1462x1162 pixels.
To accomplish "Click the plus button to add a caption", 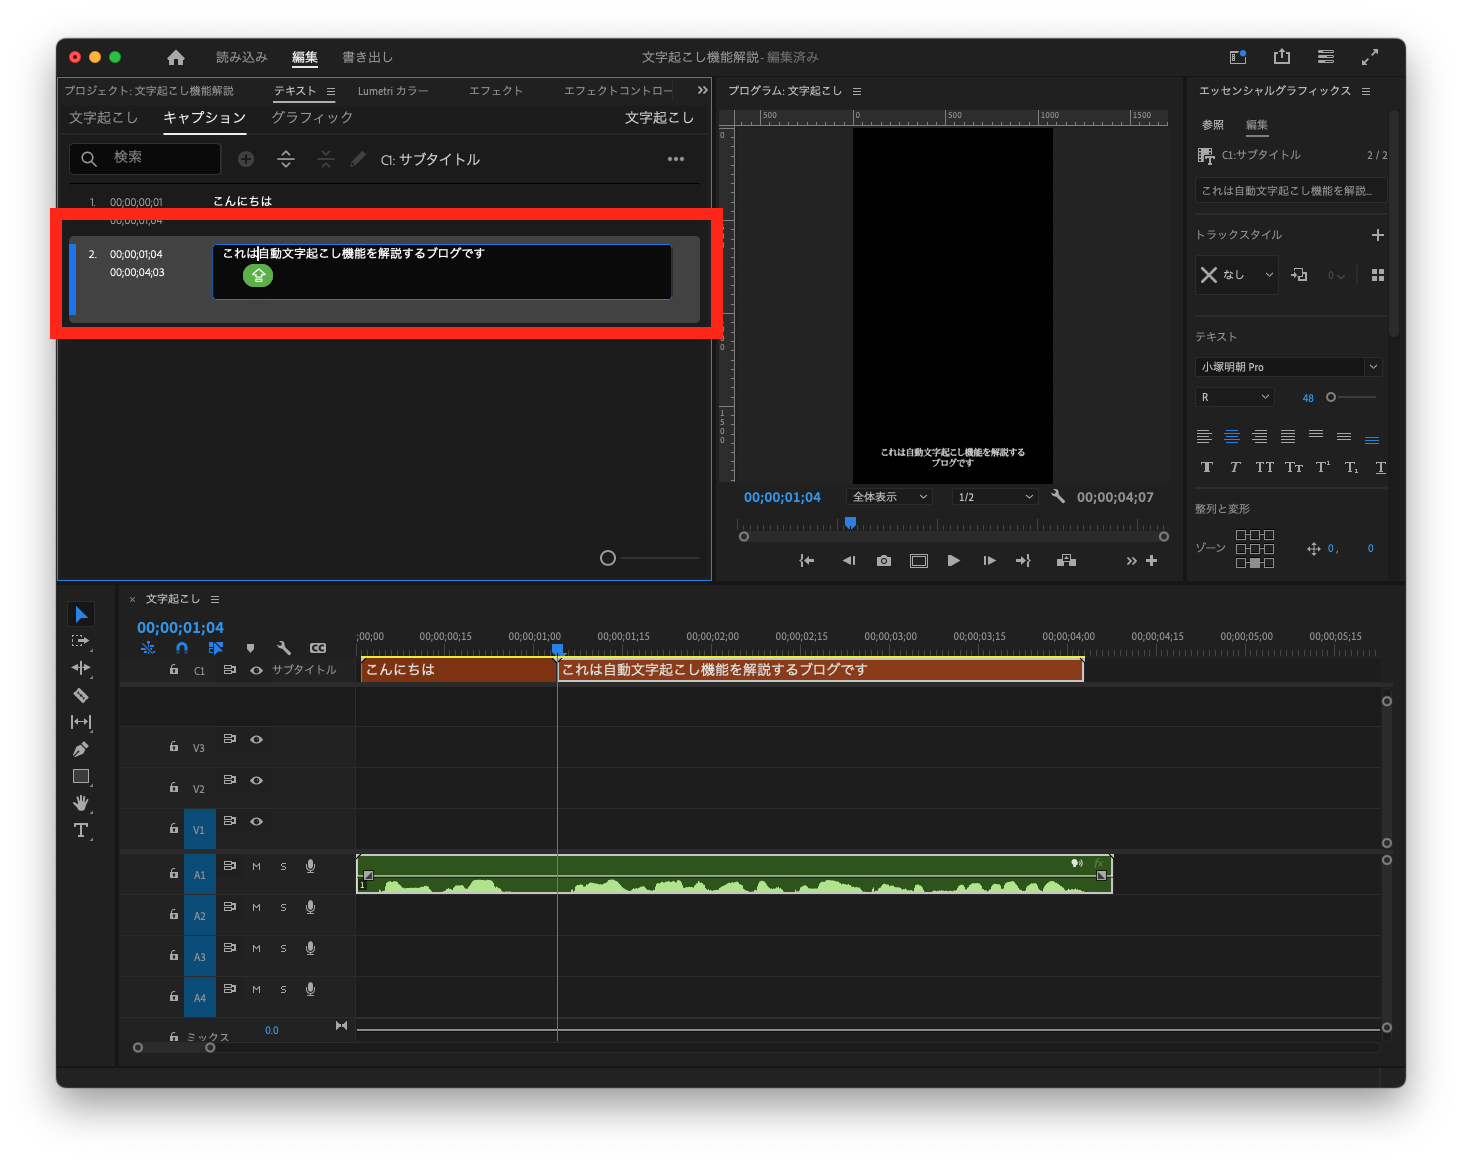I will [245, 158].
